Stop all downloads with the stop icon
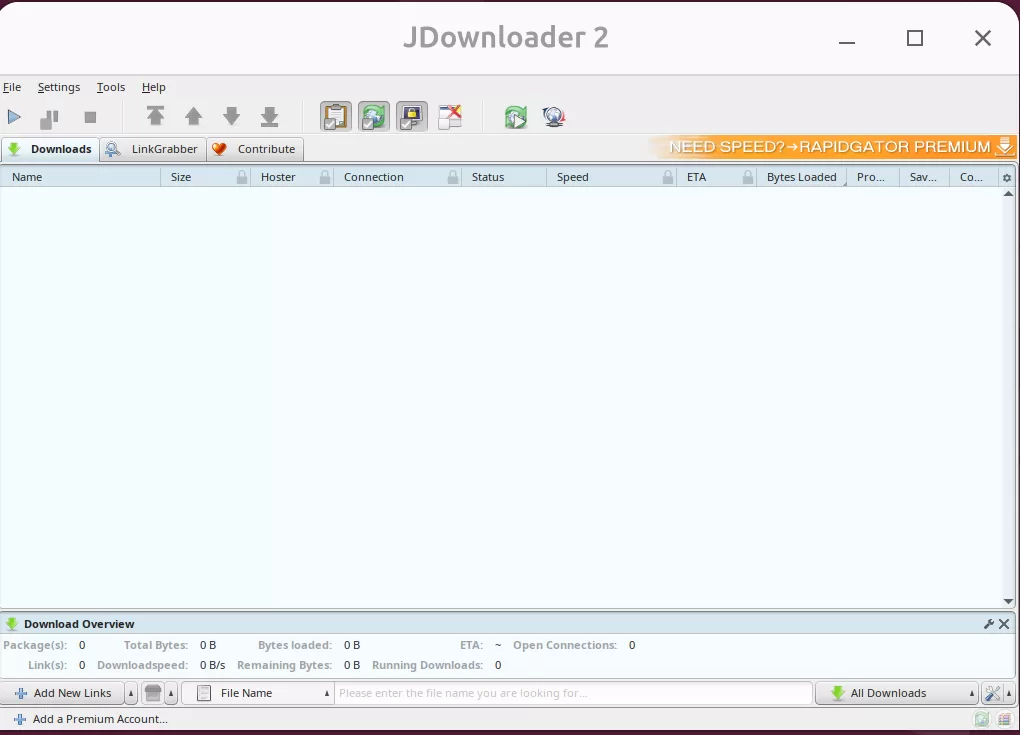Viewport: 1020px width, 735px height. click(x=90, y=118)
